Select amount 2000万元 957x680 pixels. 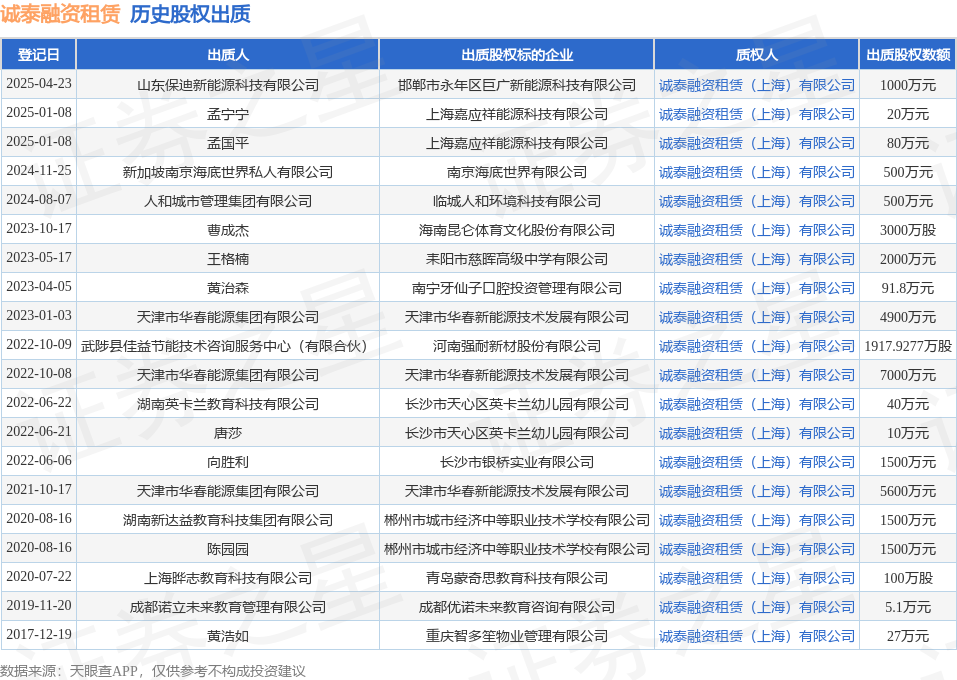coord(908,259)
